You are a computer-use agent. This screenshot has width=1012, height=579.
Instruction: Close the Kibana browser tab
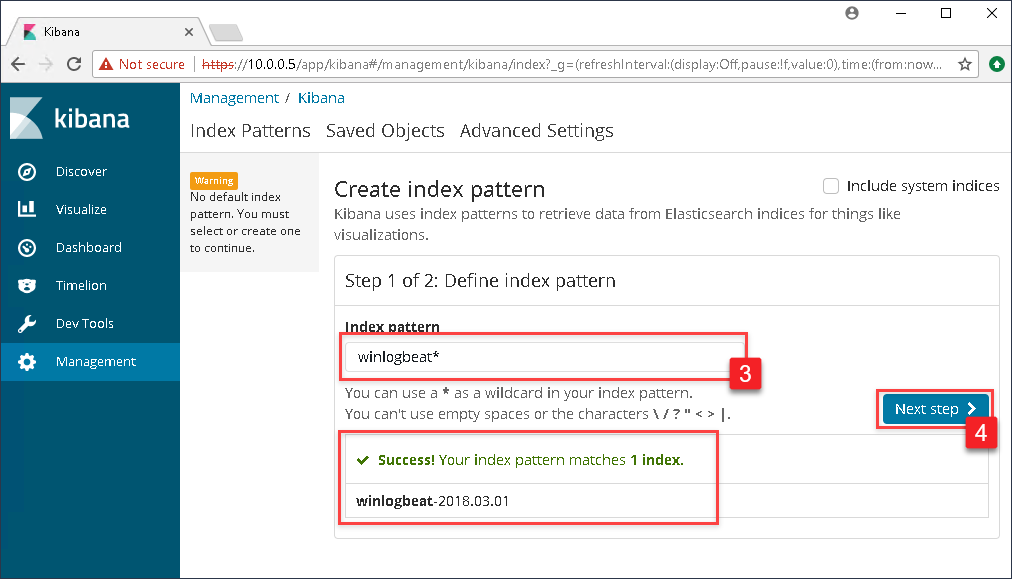pos(188,32)
